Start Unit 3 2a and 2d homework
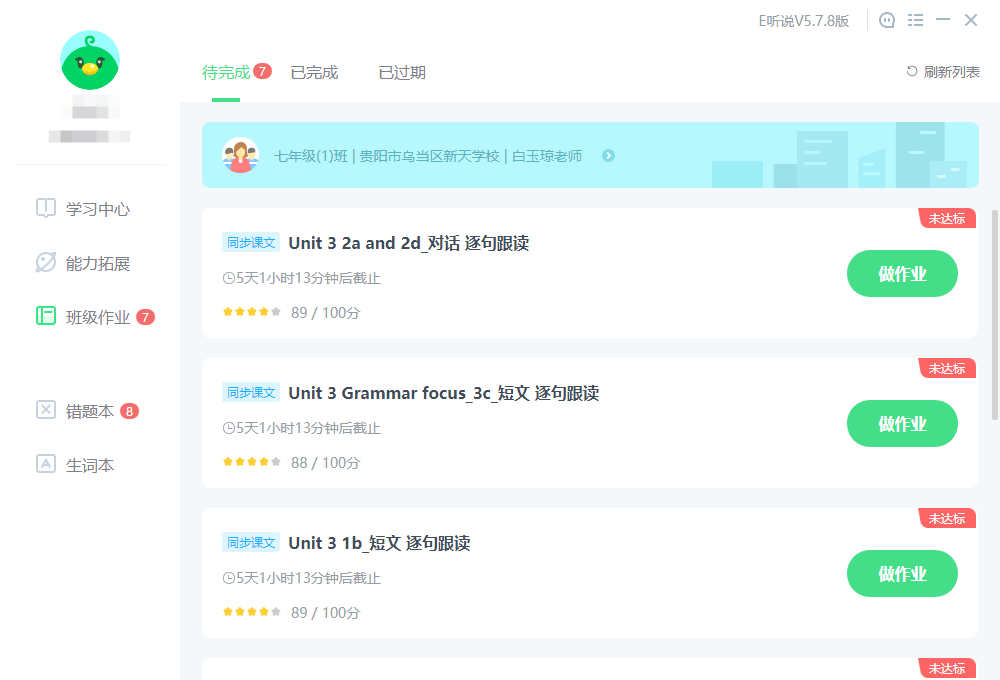 [902, 273]
